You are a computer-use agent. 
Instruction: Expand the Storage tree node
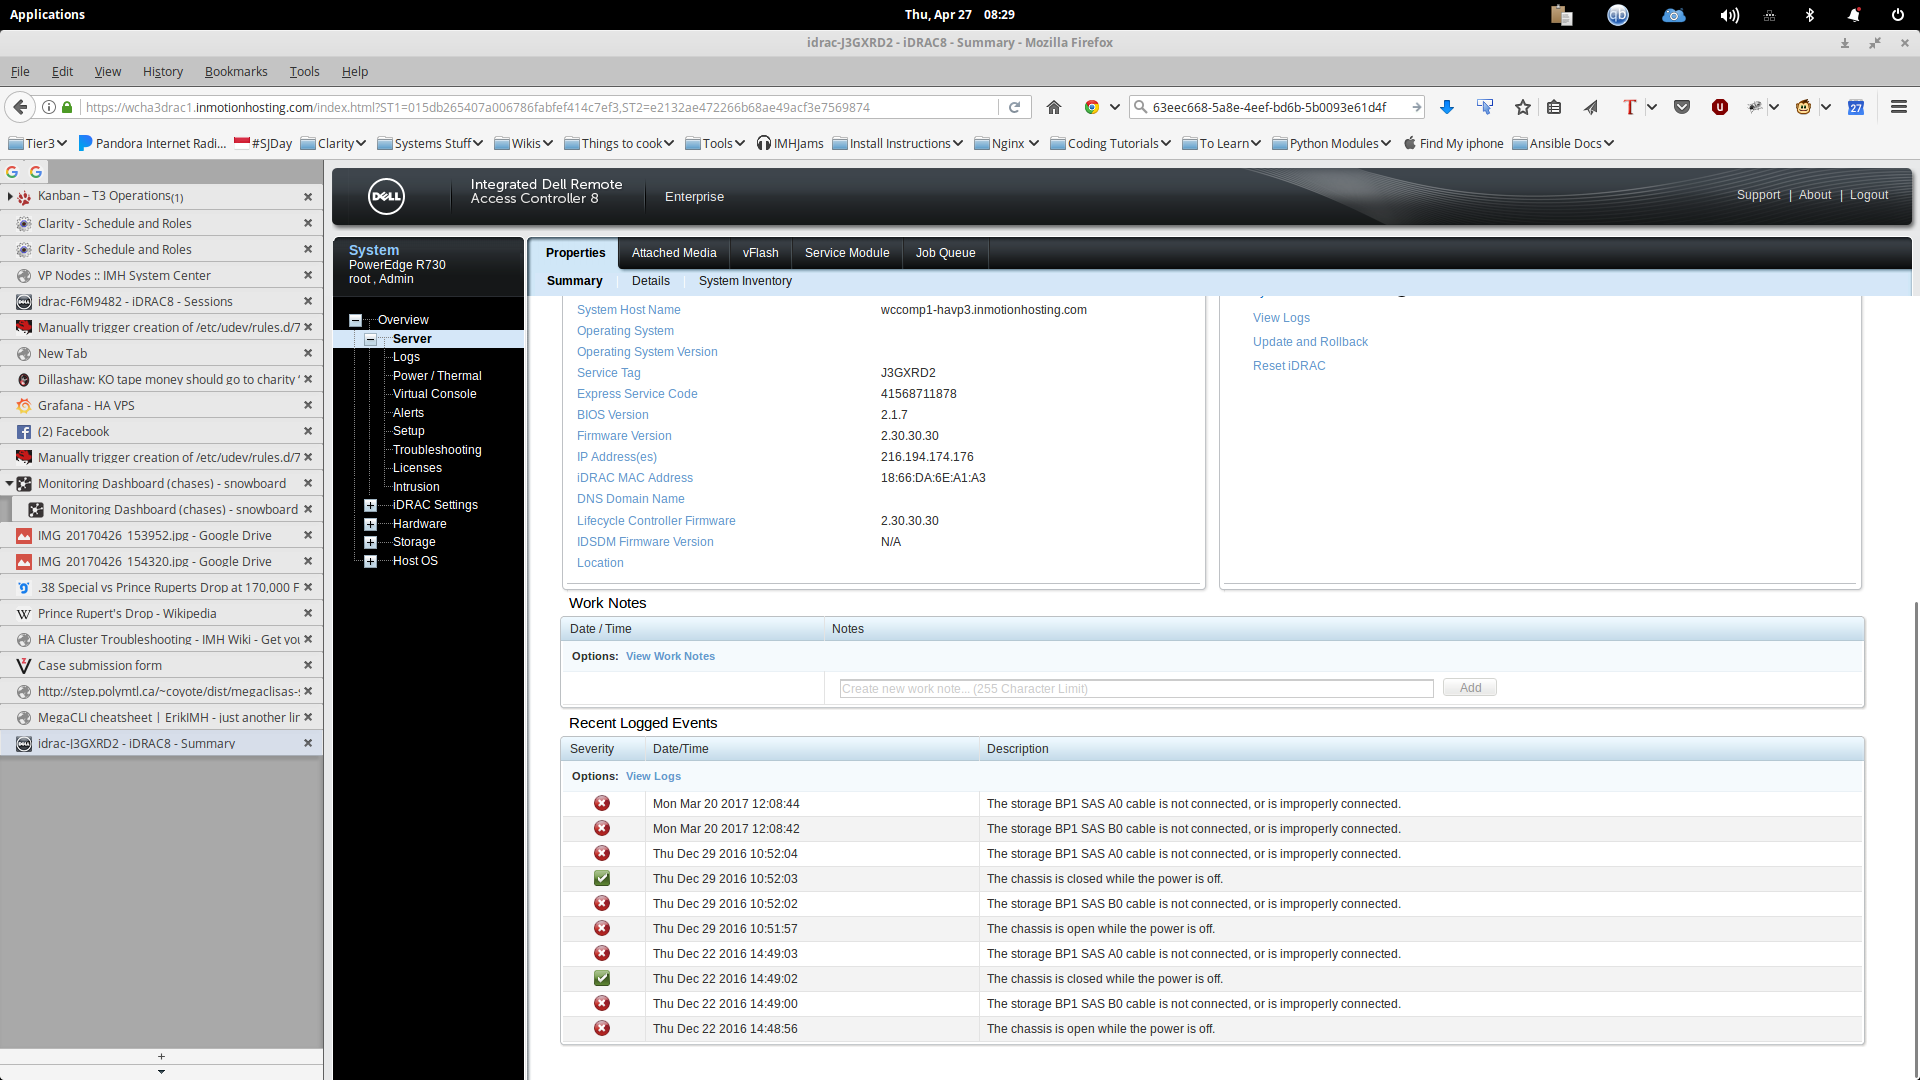pos(370,542)
